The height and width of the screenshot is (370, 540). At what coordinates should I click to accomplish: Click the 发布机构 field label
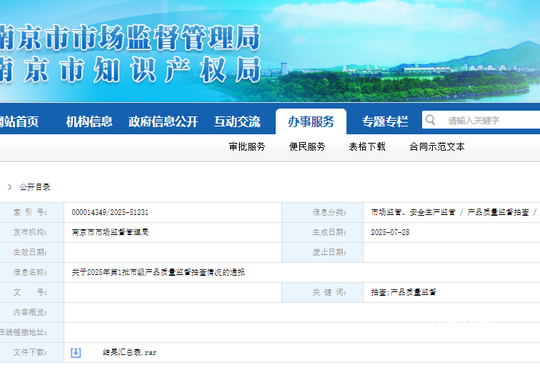pyautogui.click(x=30, y=232)
